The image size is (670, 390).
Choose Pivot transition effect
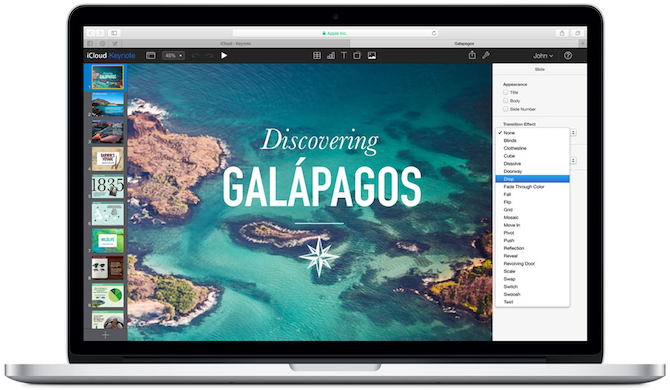point(532,233)
